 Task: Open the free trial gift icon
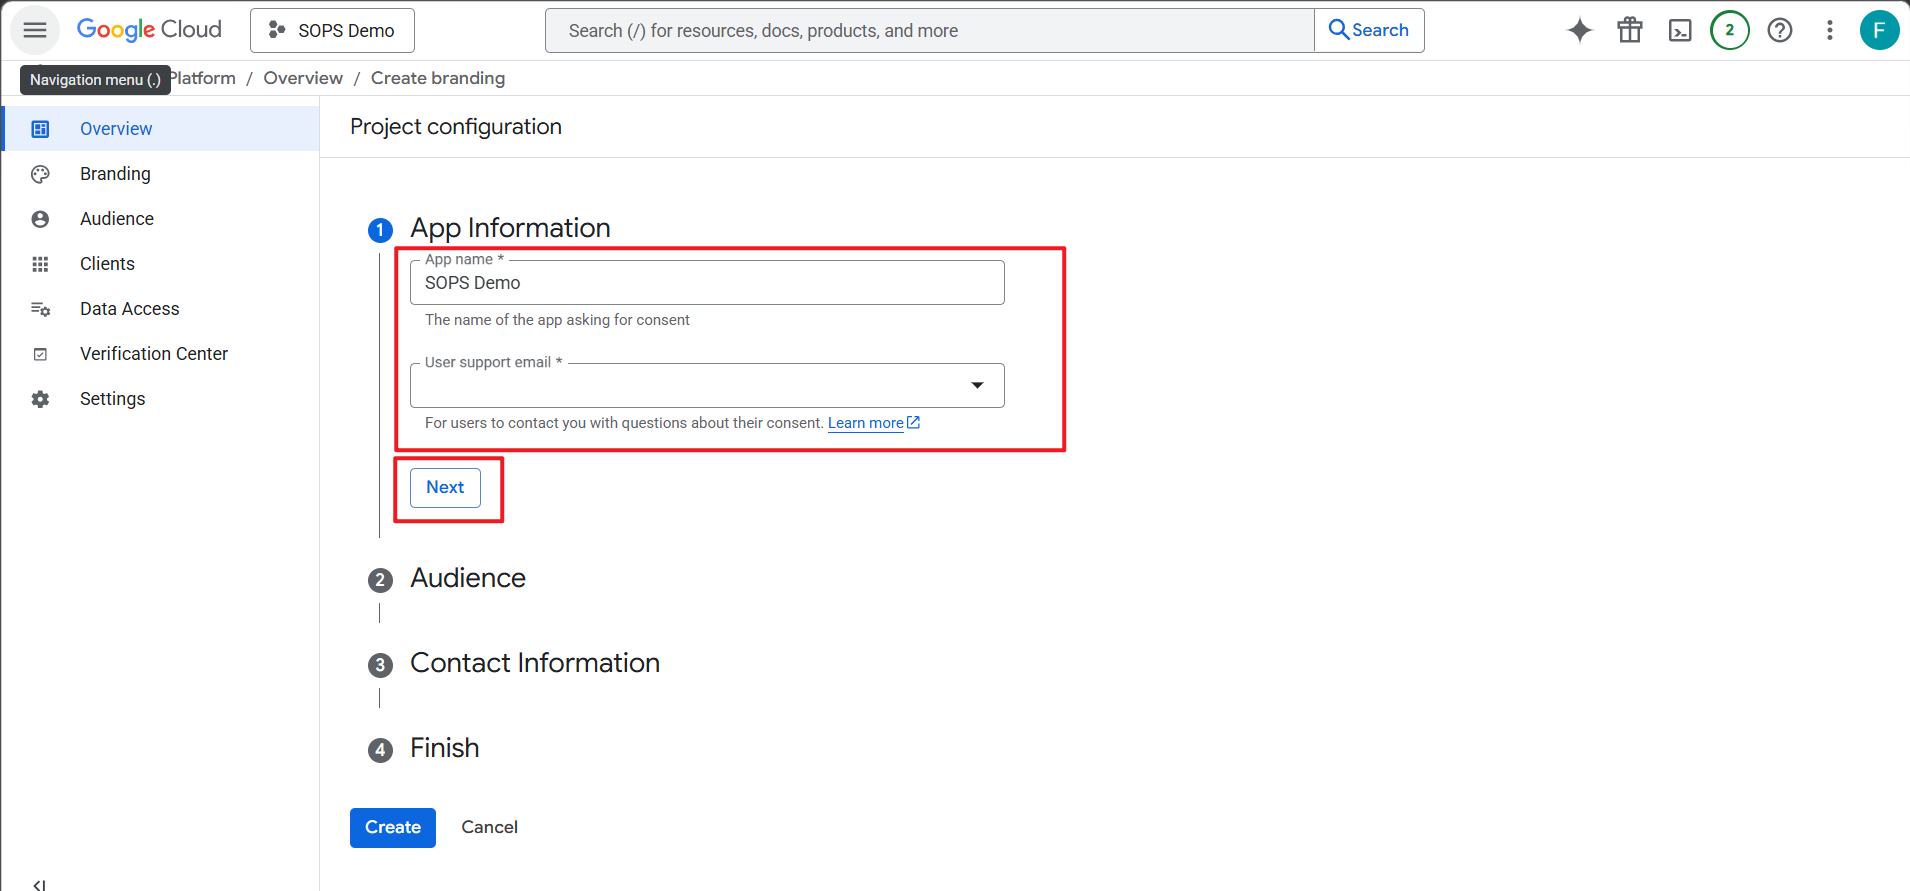tap(1629, 30)
